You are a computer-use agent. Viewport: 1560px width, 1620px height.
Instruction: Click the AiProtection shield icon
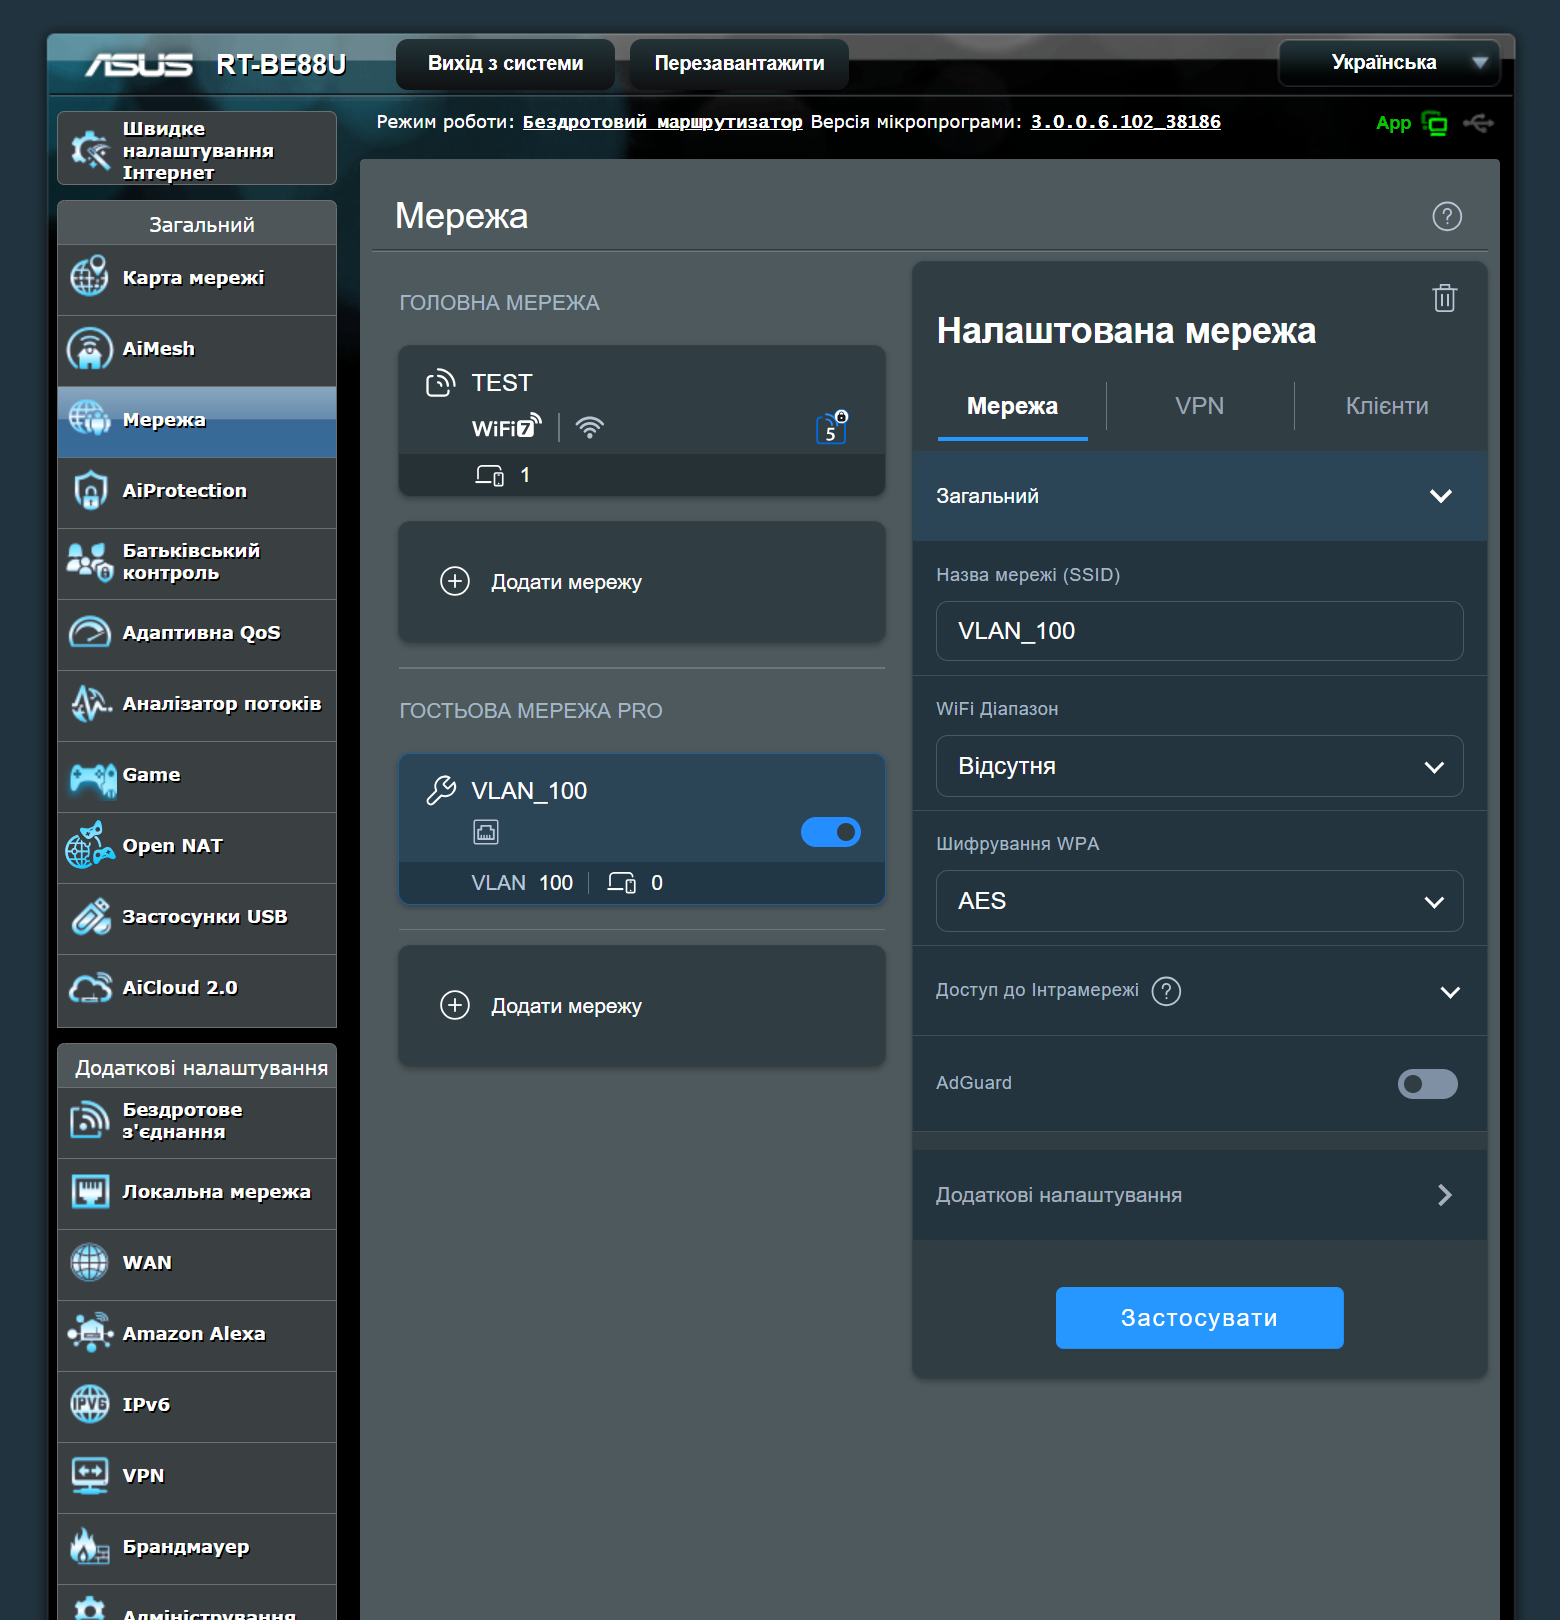[90, 490]
